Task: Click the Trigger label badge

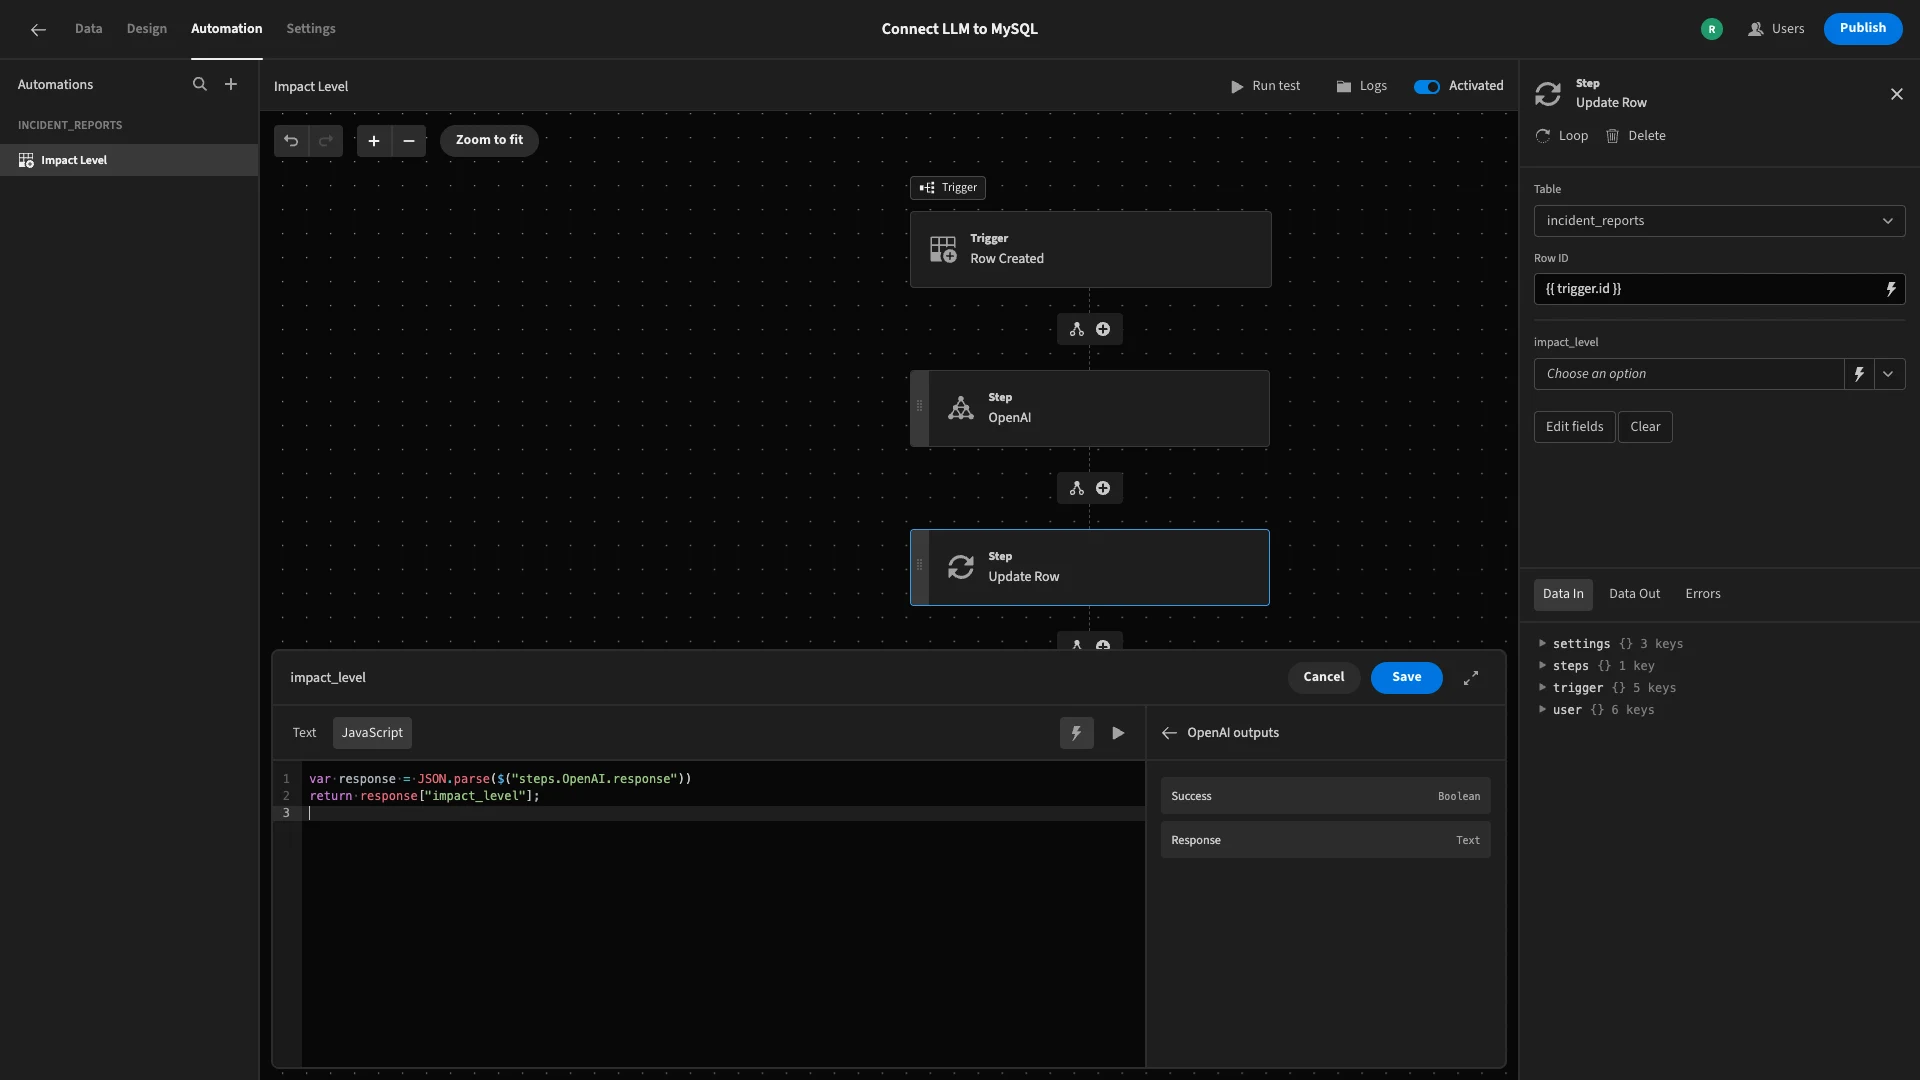Action: click(948, 188)
